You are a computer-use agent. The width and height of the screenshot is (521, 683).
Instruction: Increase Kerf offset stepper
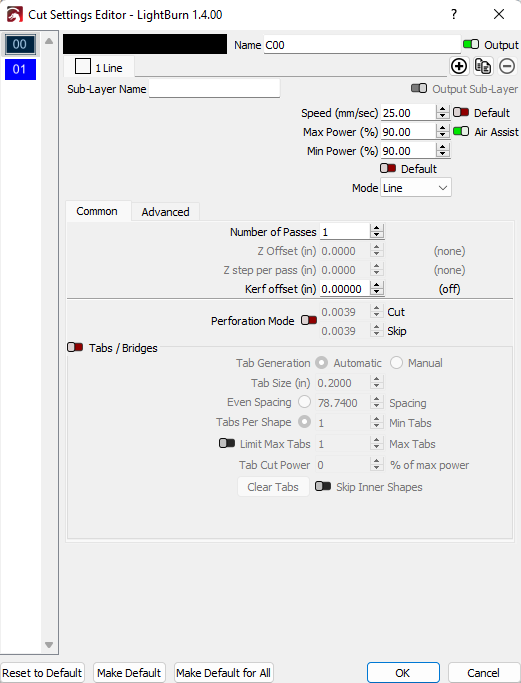click(377, 285)
